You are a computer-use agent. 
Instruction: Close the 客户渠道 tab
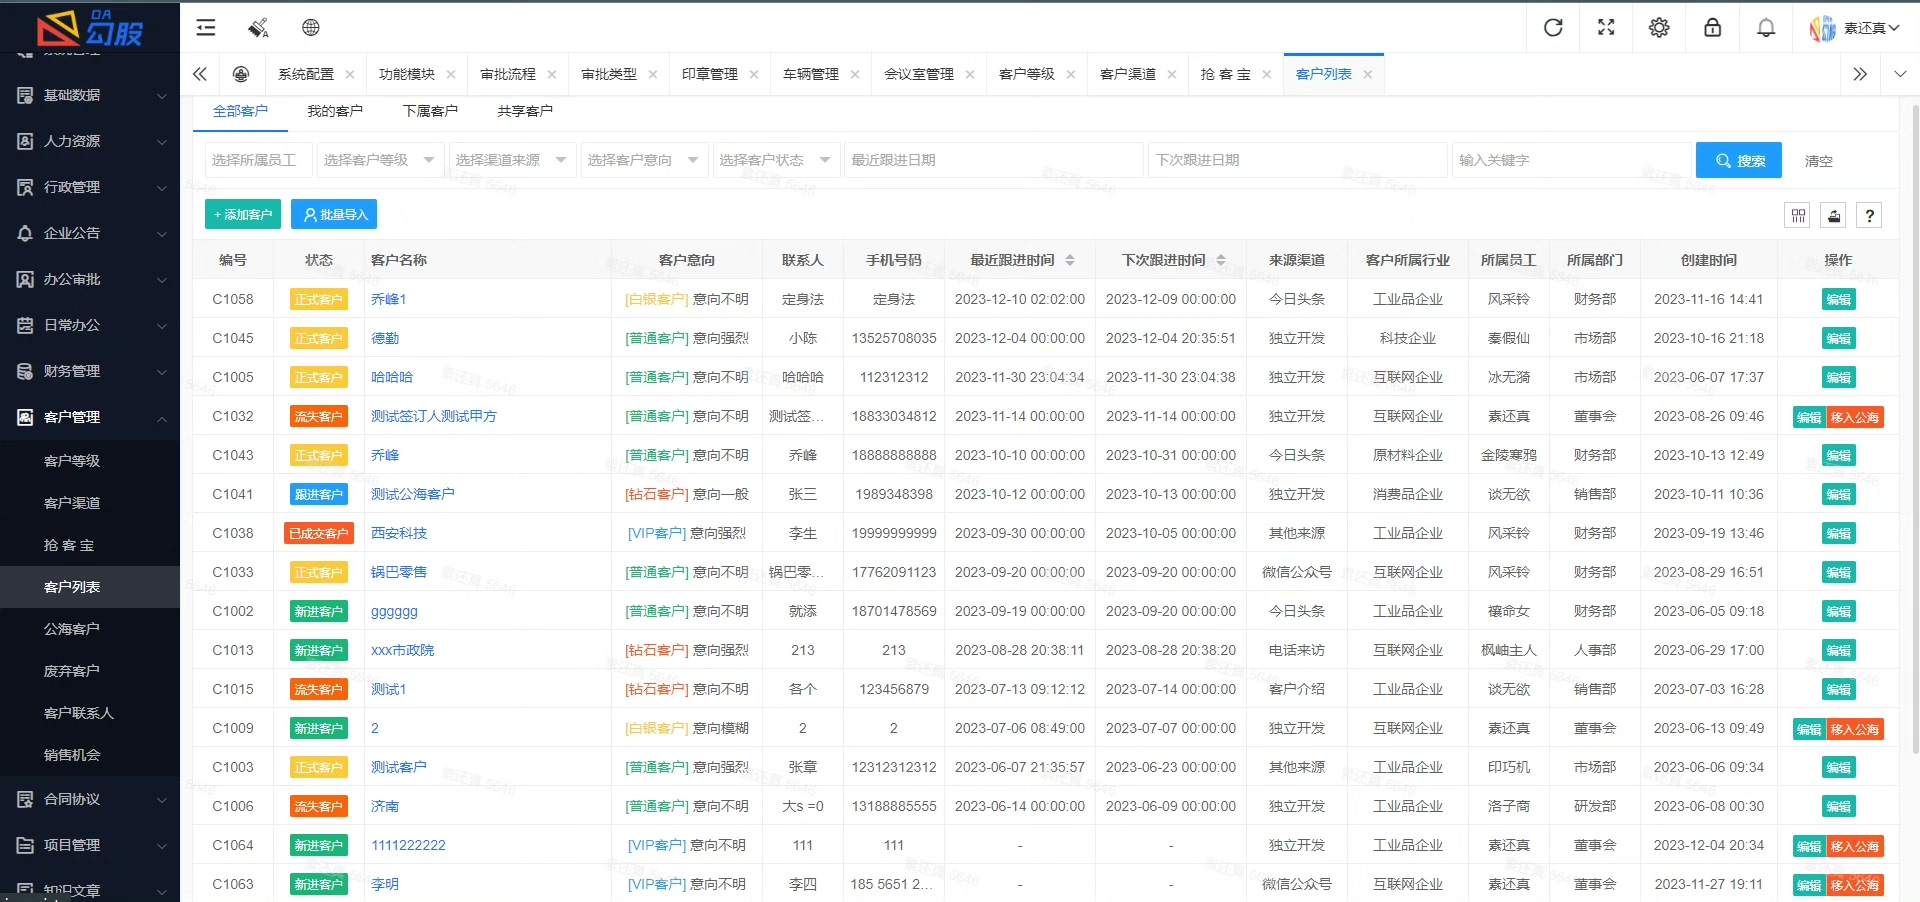[x=1171, y=74]
